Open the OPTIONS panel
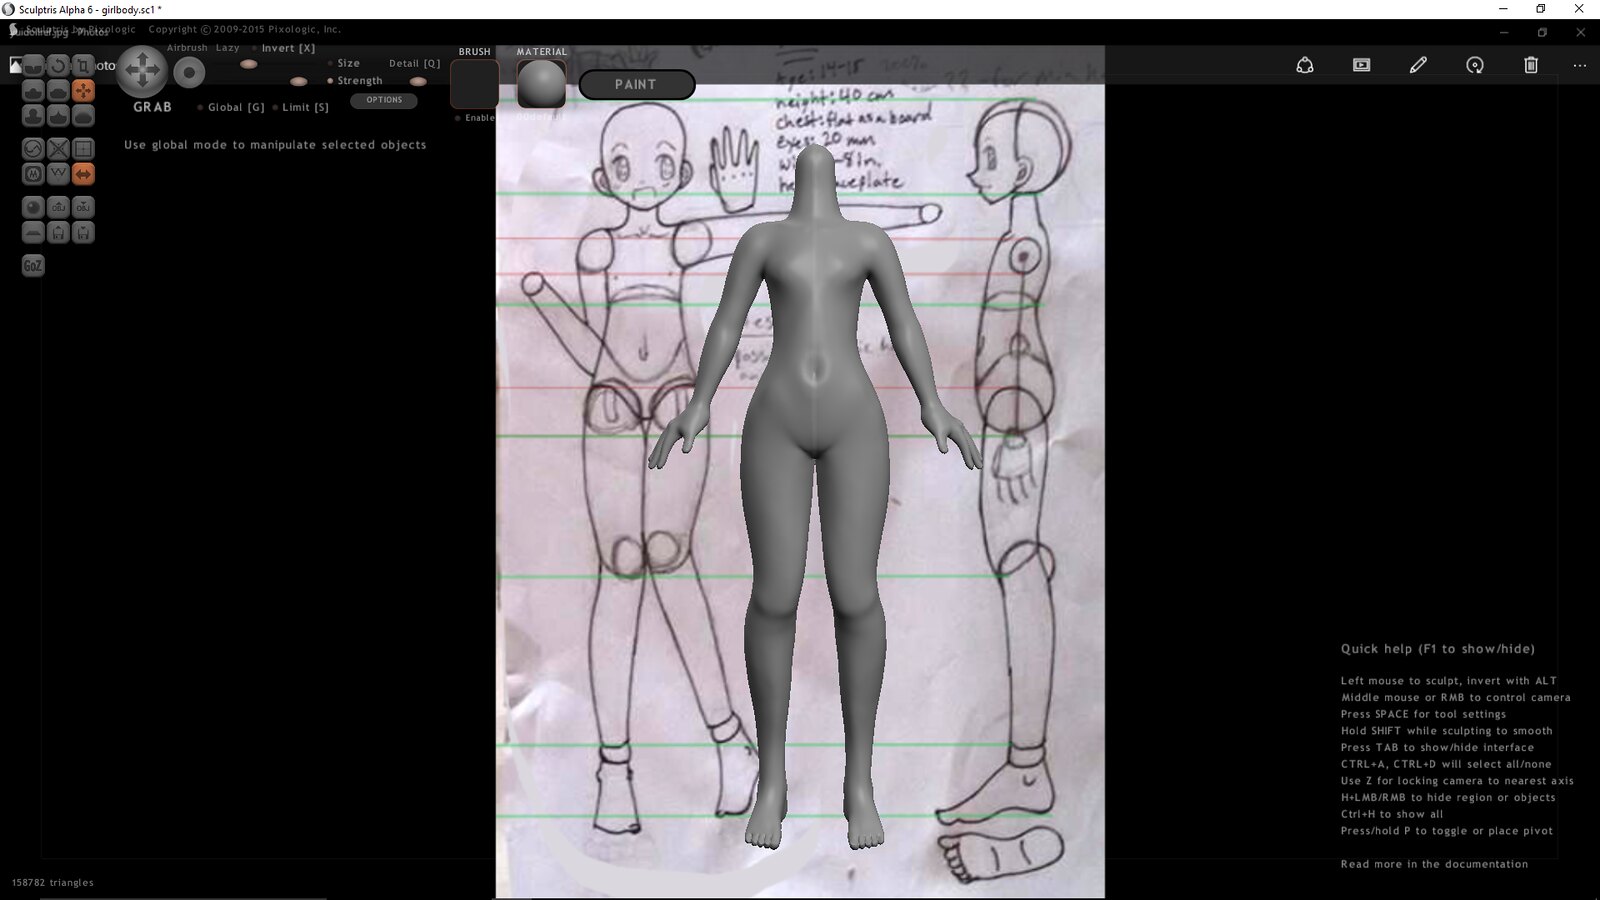Screen dimensions: 1600x900 tap(384, 100)
